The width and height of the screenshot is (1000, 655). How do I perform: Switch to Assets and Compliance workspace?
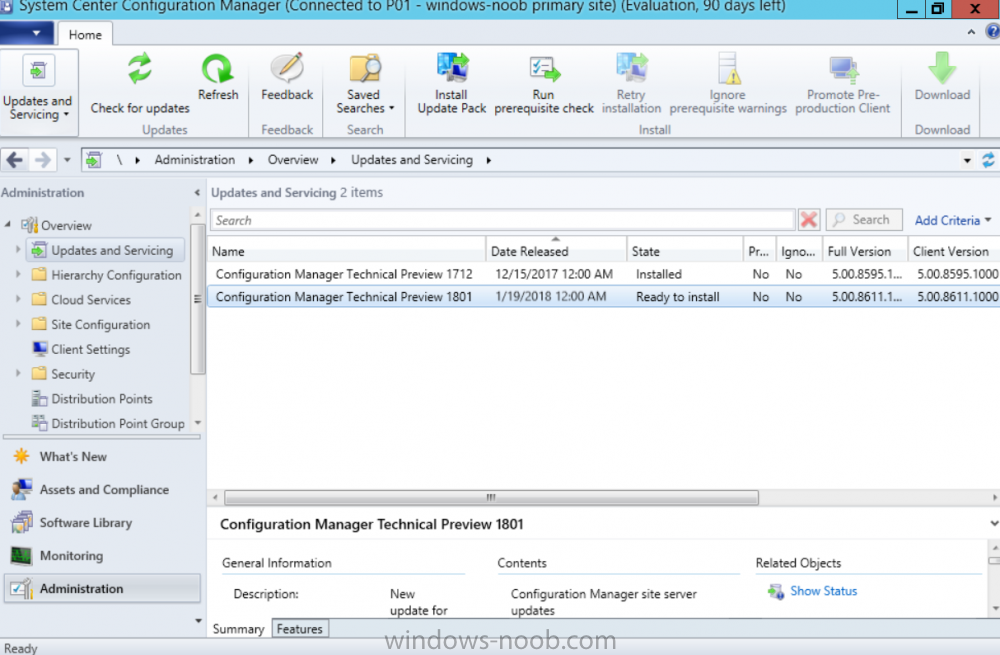102,490
